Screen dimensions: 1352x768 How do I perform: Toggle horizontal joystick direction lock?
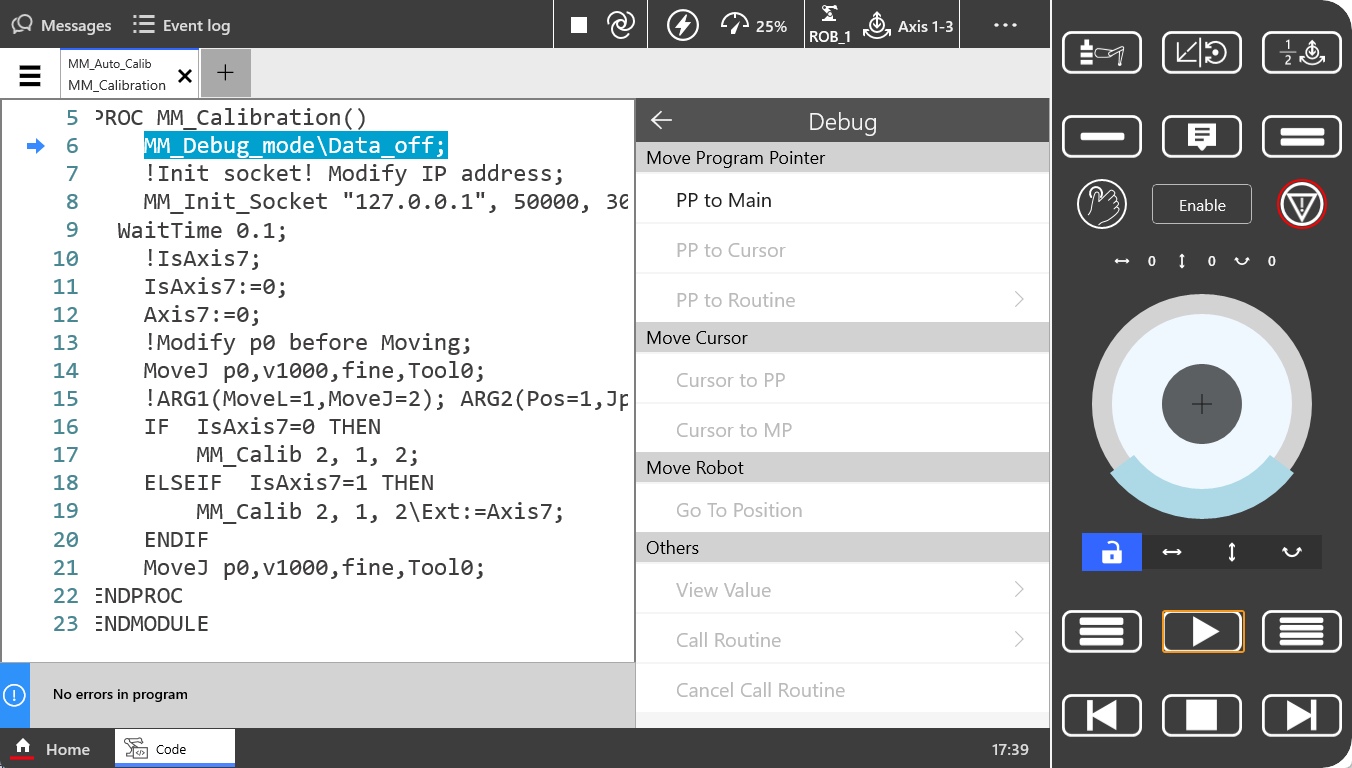point(1172,552)
